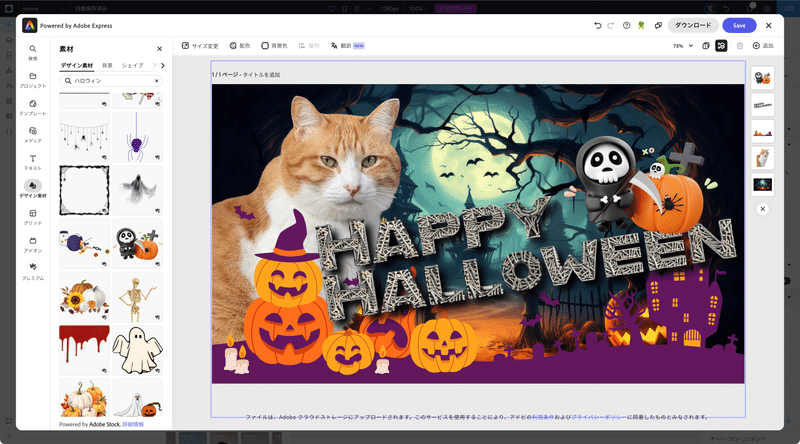
Task: Open the 73% zoom level dropdown
Action: pyautogui.click(x=683, y=46)
